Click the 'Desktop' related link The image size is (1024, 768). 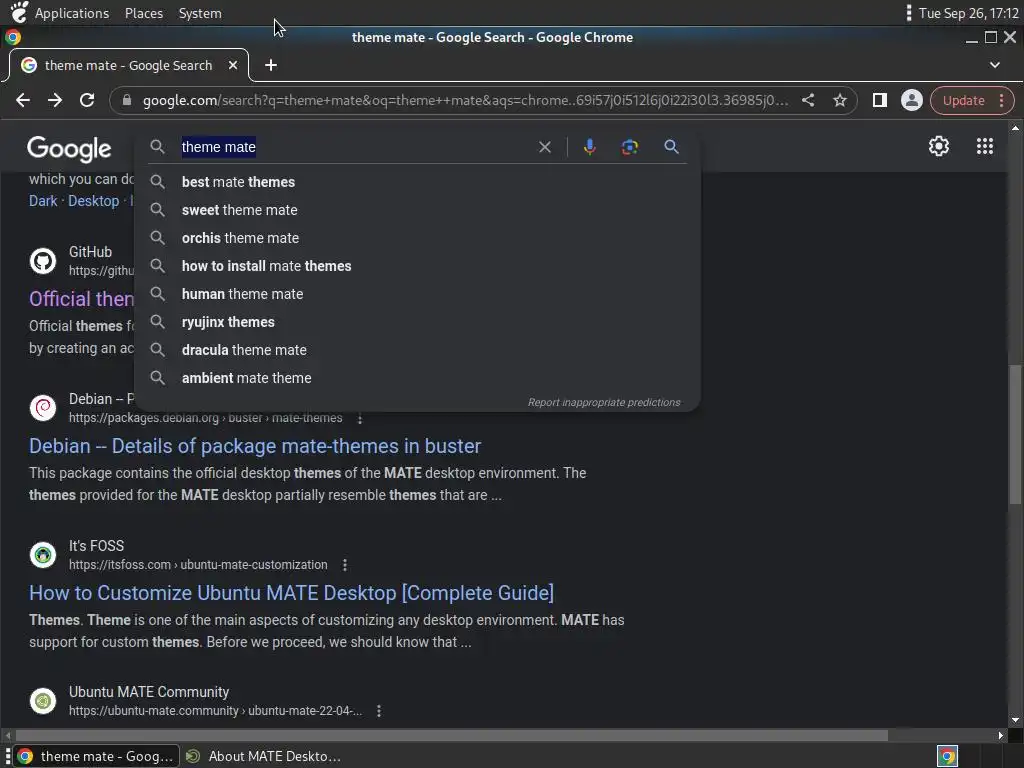tap(93, 201)
